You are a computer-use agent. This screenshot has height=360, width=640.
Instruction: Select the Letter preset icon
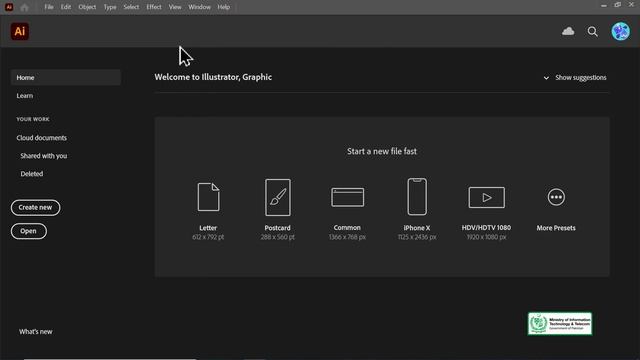coord(208,197)
